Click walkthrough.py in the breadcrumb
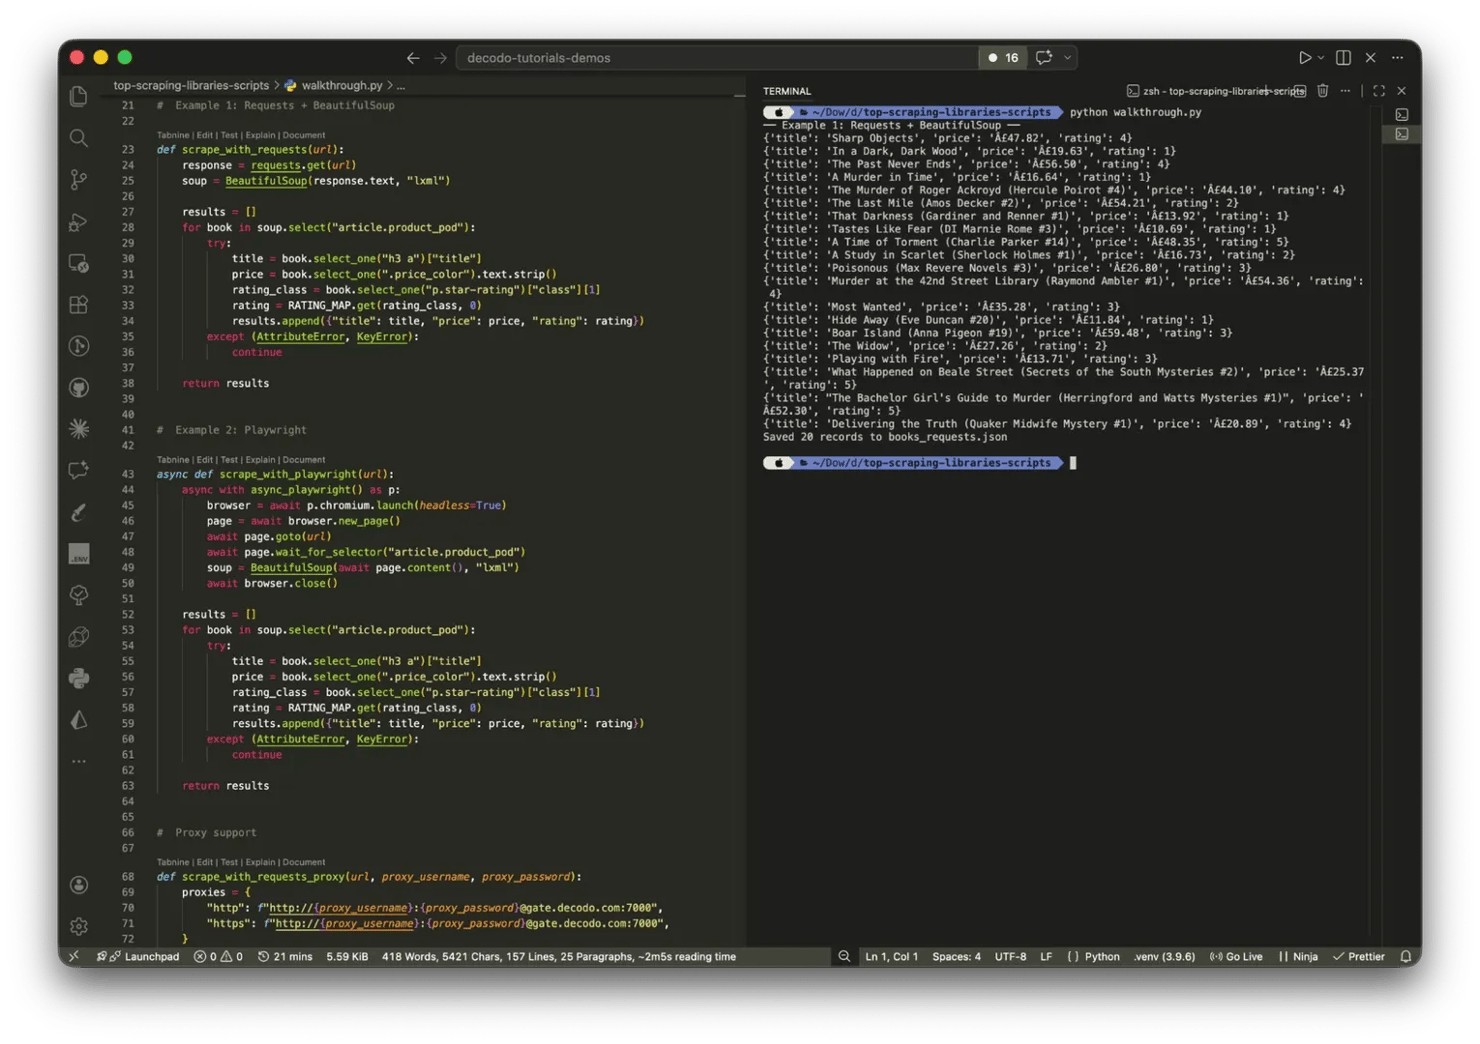Viewport: 1480px width, 1044px height. 341,86
